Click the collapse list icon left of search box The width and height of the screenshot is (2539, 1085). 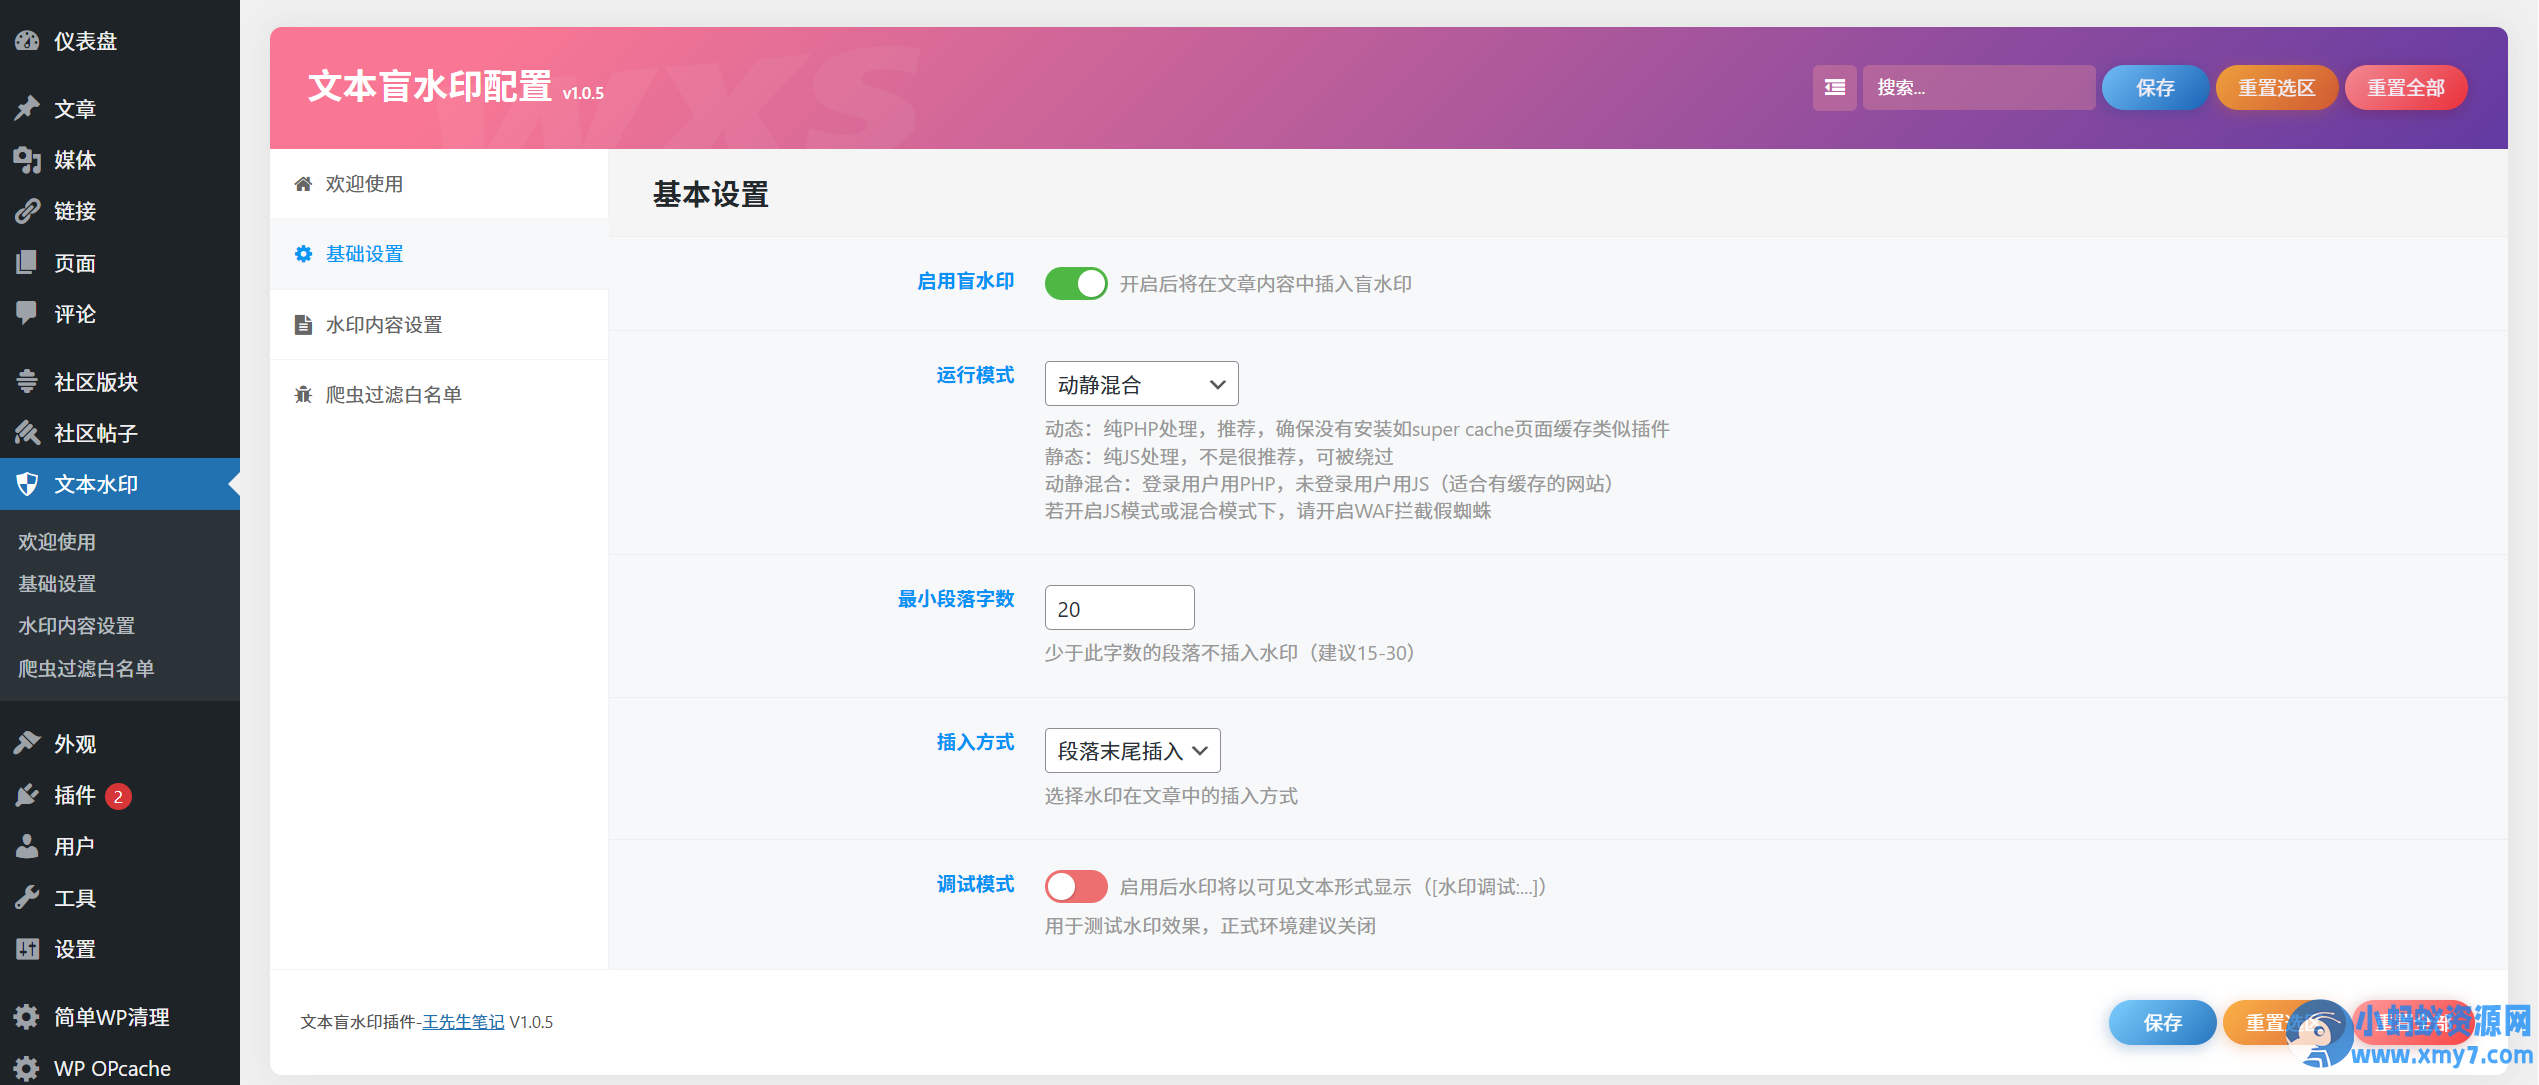pyautogui.click(x=1834, y=88)
